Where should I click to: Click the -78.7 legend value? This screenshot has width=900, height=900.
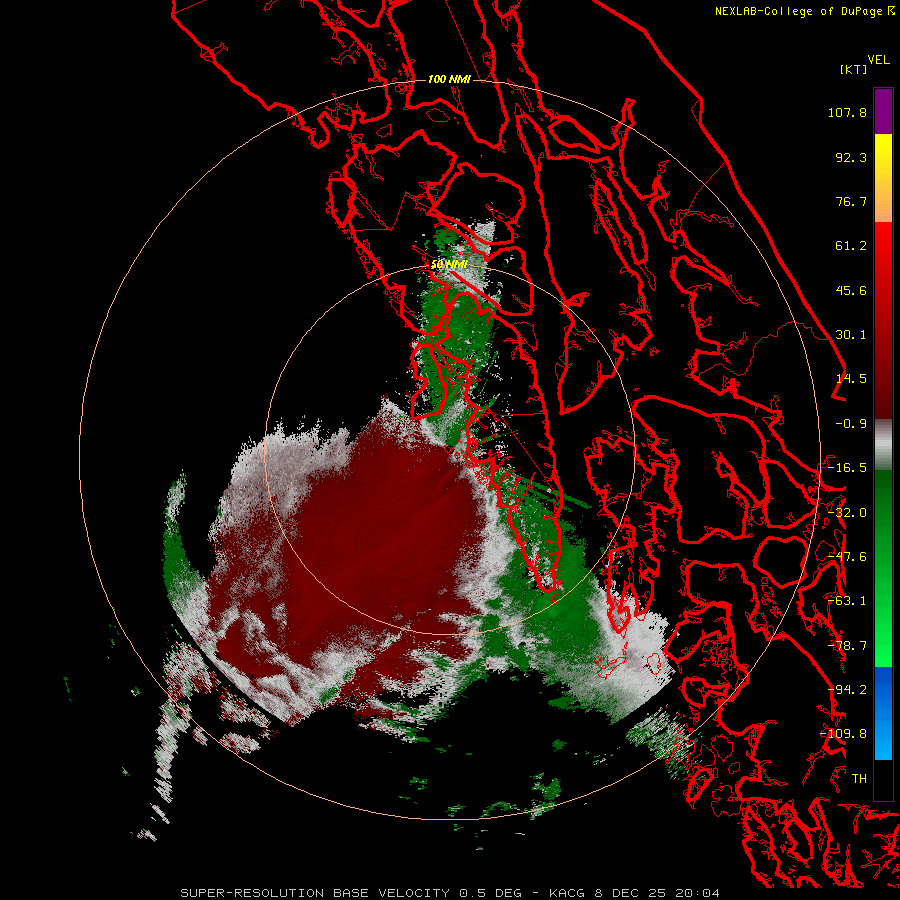[x=847, y=646]
